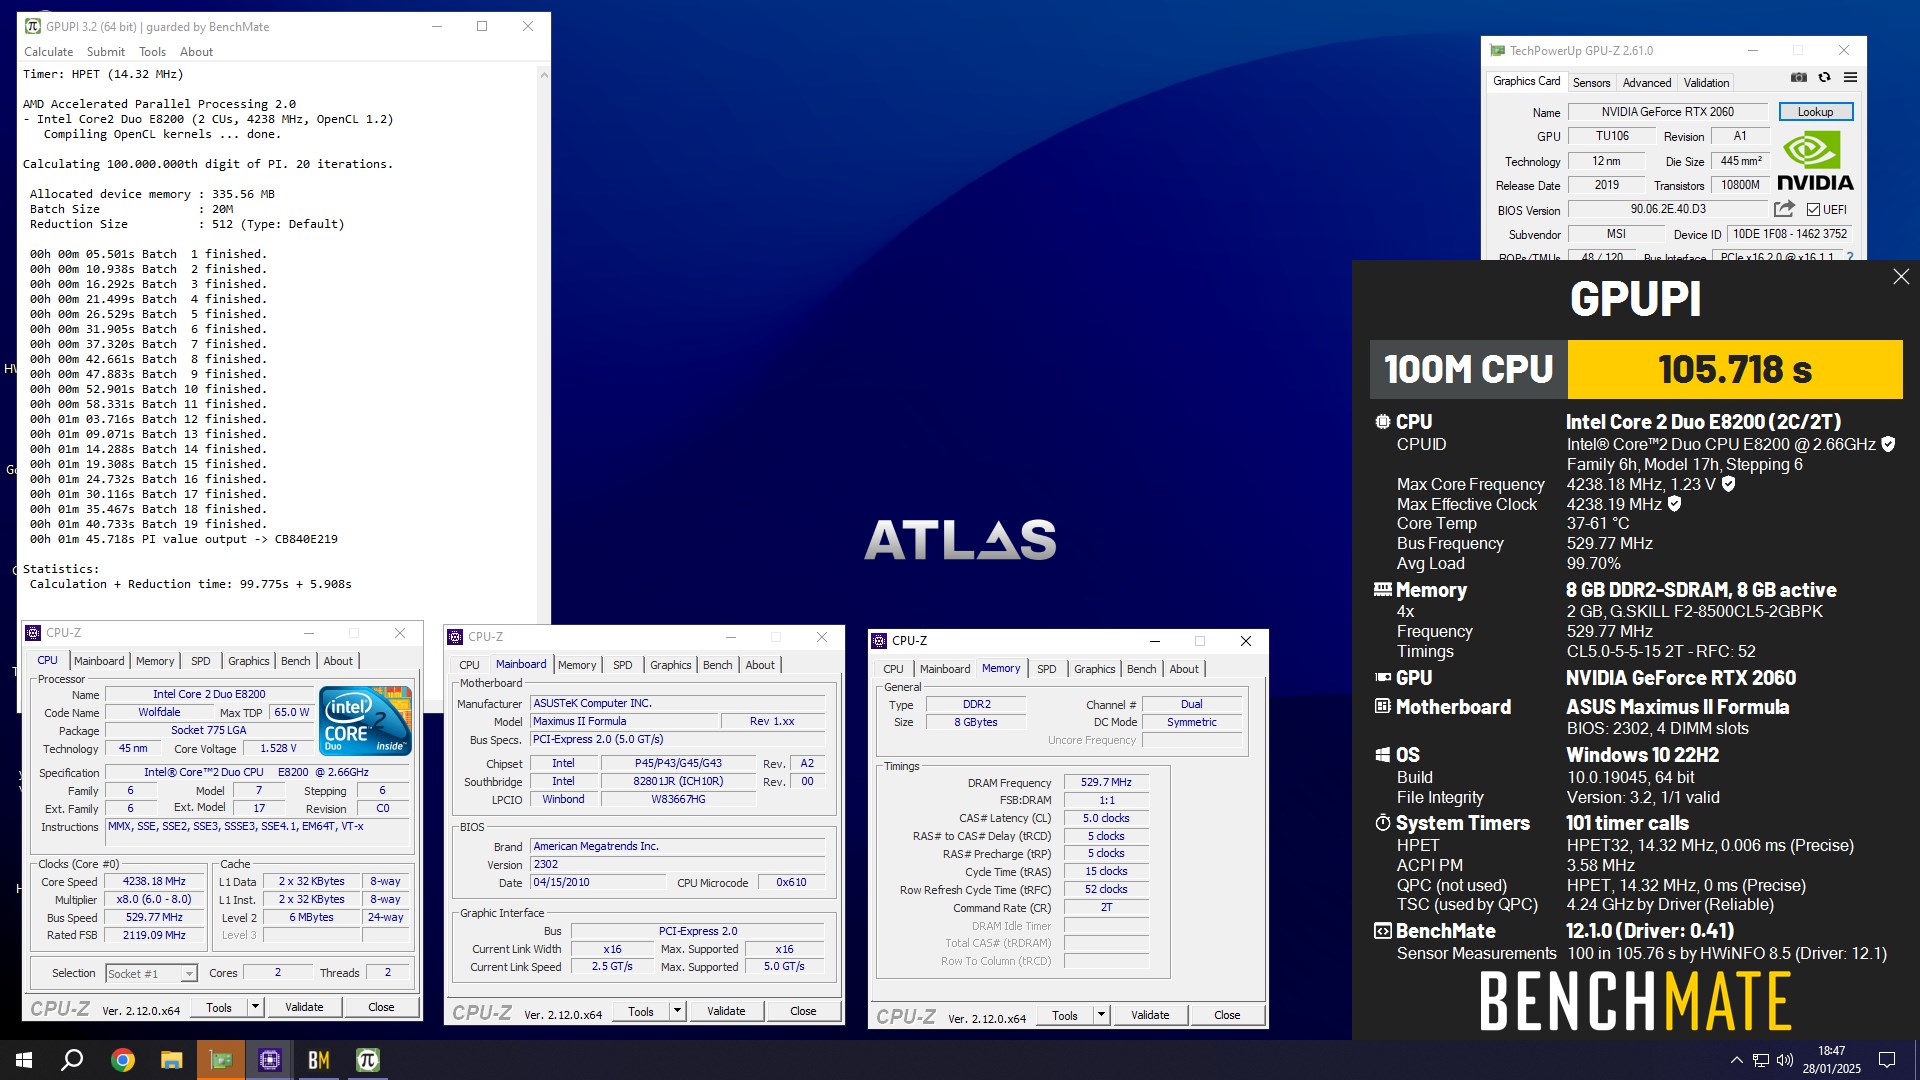
Task: Open the GPU-Z hamburger menu
Action: click(1850, 77)
